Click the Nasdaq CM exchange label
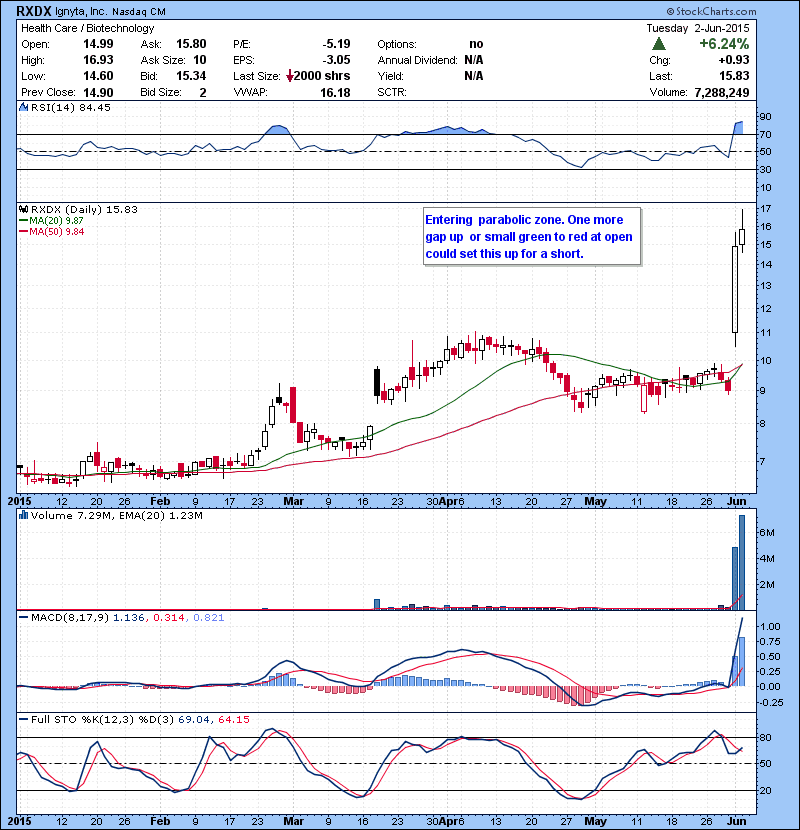This screenshot has width=800, height=830. [x=139, y=12]
